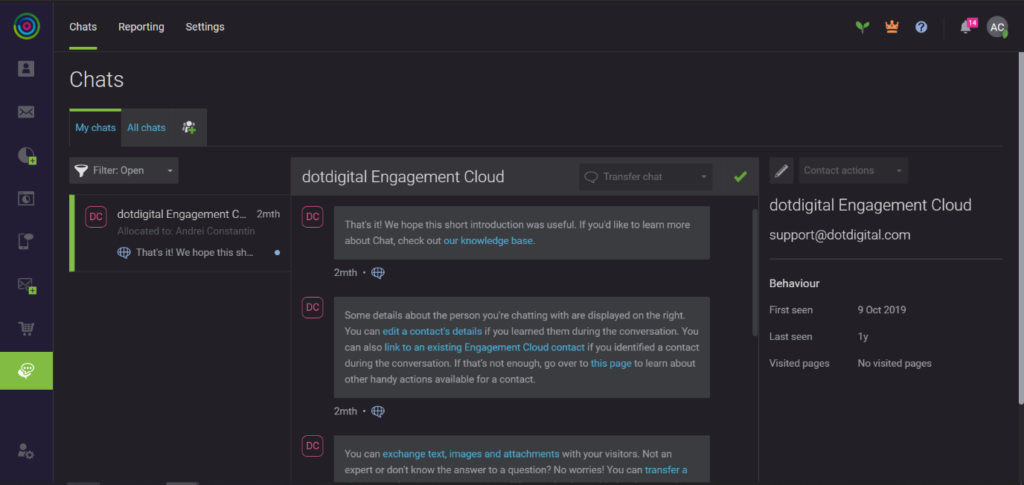The width and height of the screenshot is (1024, 485).
Task: Mark chat resolved with the green checkmark
Action: 740,176
